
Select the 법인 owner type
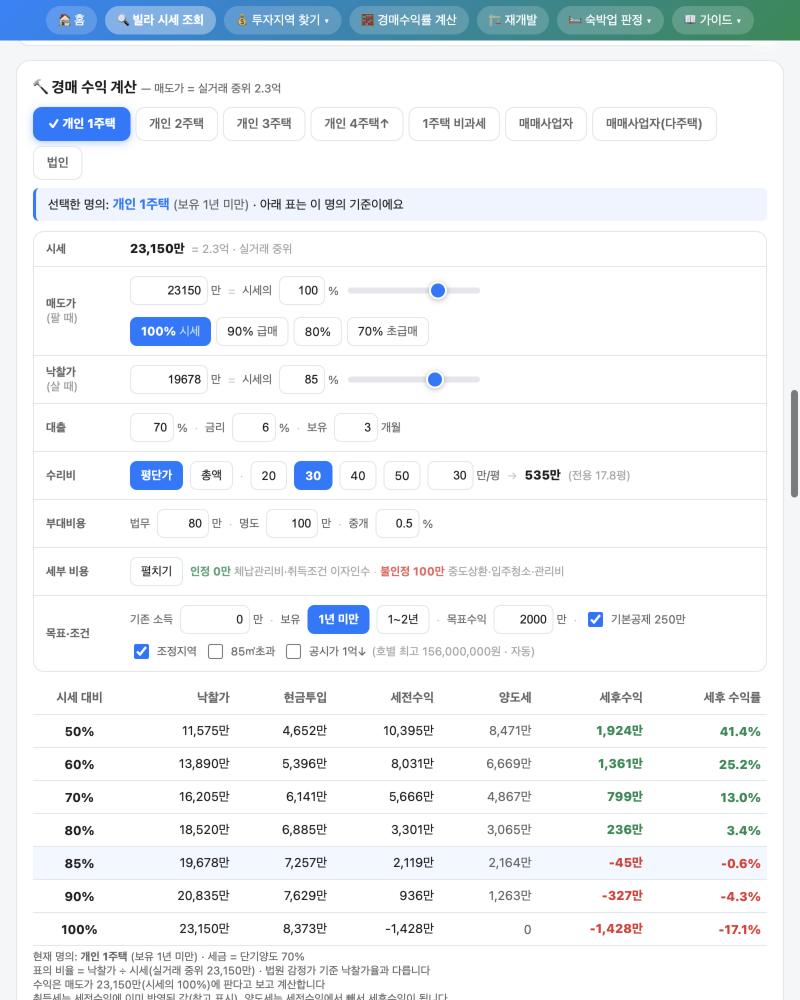[57, 163]
